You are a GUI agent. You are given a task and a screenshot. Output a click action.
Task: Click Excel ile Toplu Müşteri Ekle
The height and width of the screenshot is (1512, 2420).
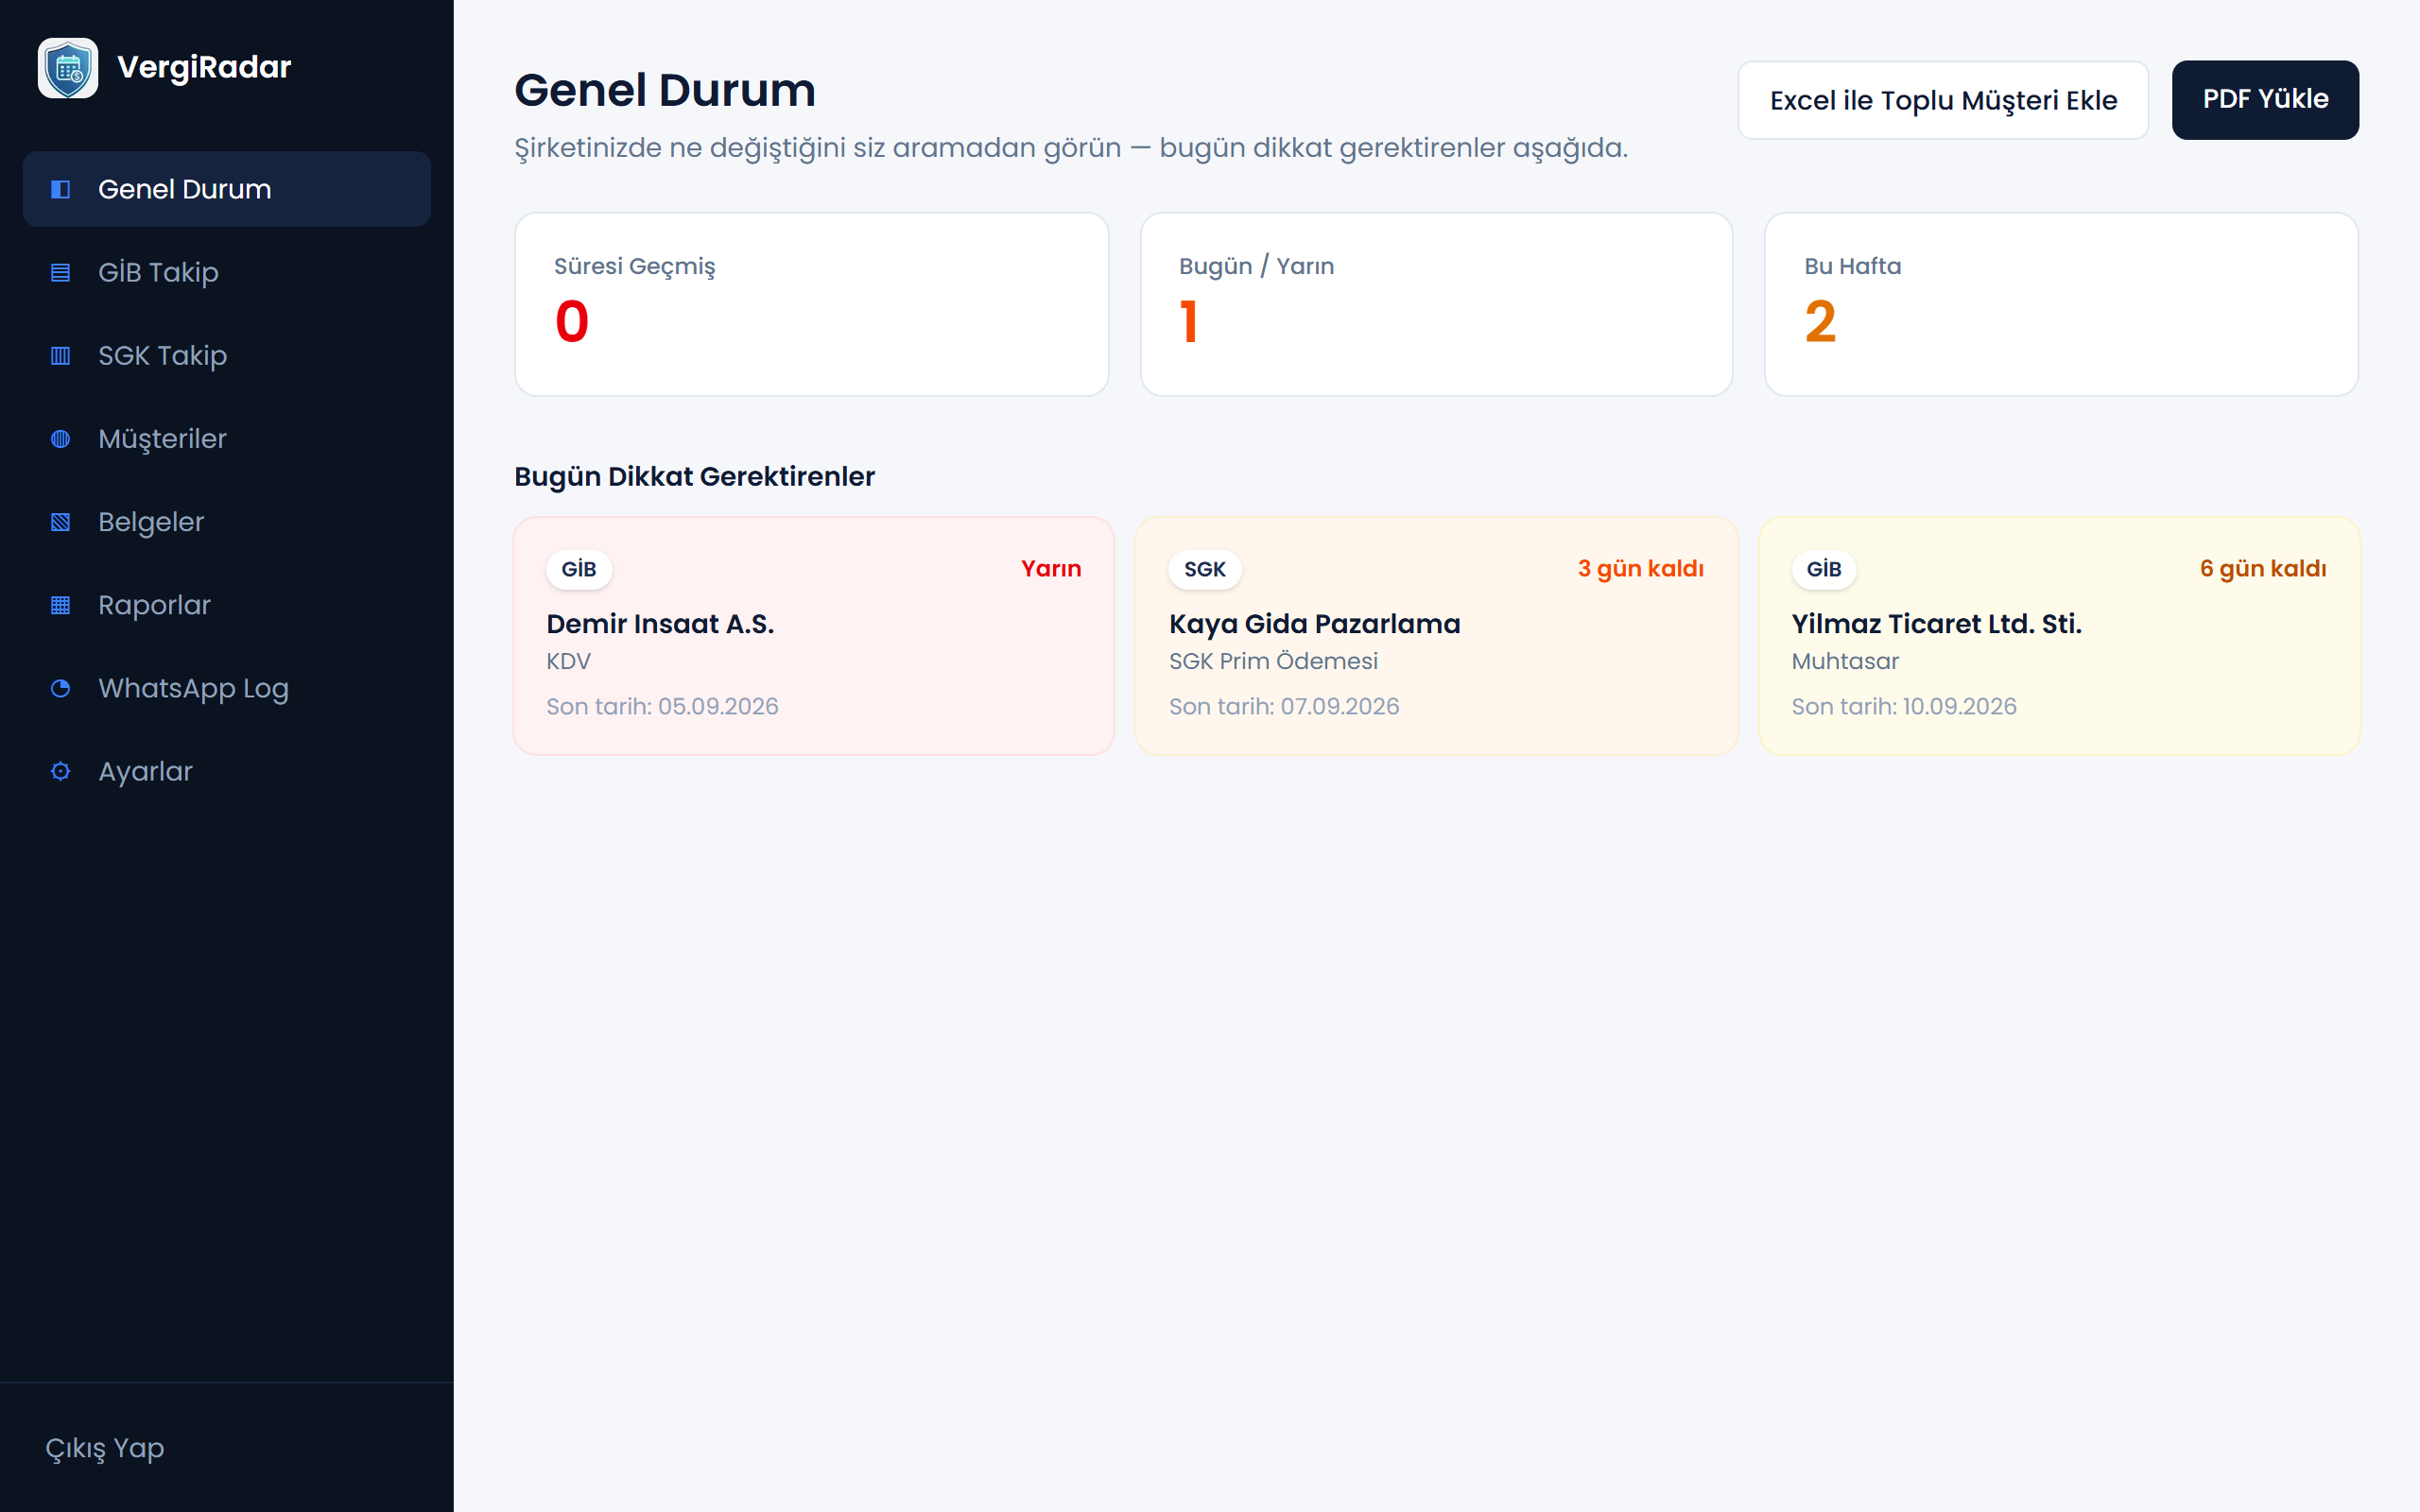[x=1943, y=99]
